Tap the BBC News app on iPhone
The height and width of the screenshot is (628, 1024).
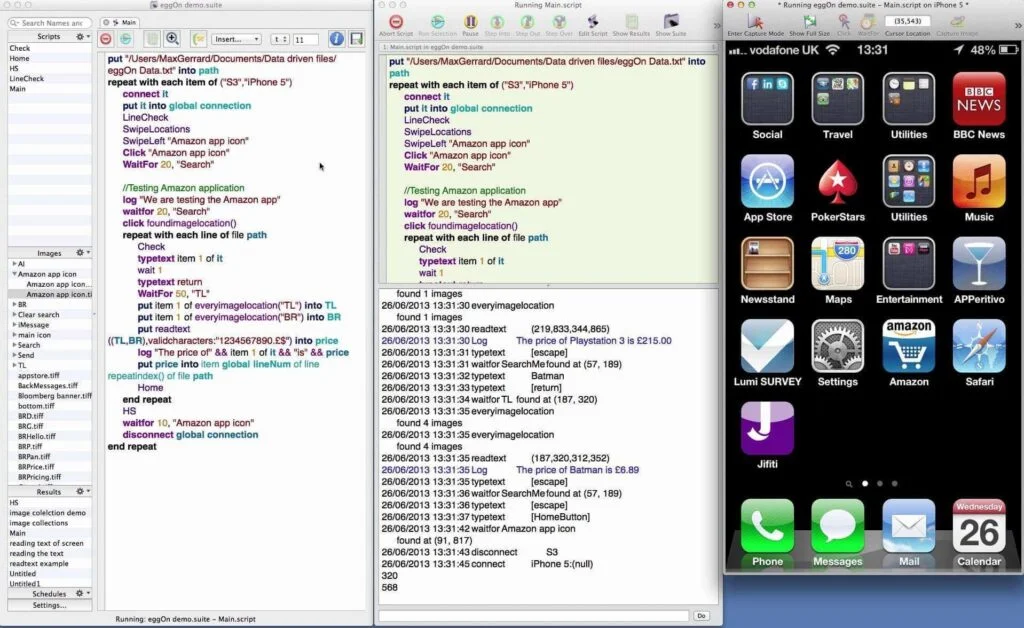[x=979, y=106]
